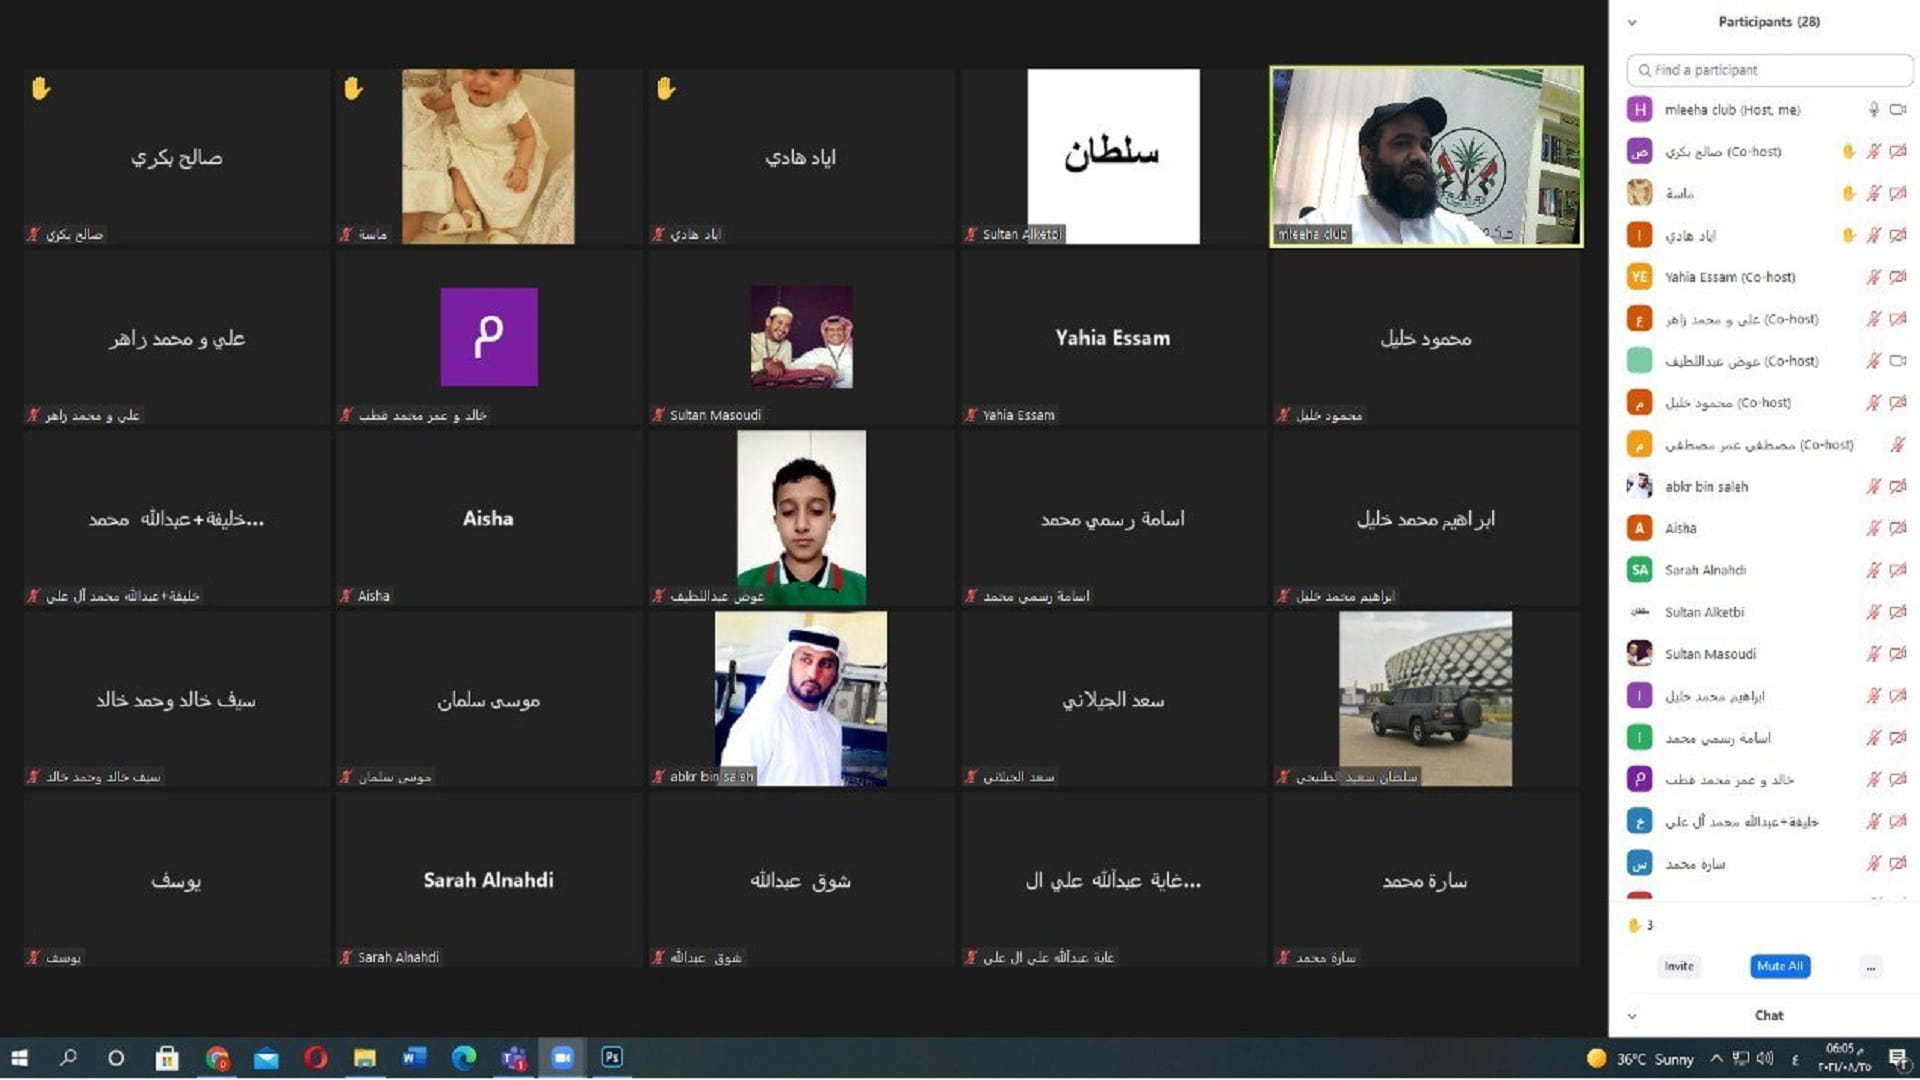Click muted mic icon for abkr bin saleh
The height and width of the screenshot is (1080, 1920).
[1873, 487]
